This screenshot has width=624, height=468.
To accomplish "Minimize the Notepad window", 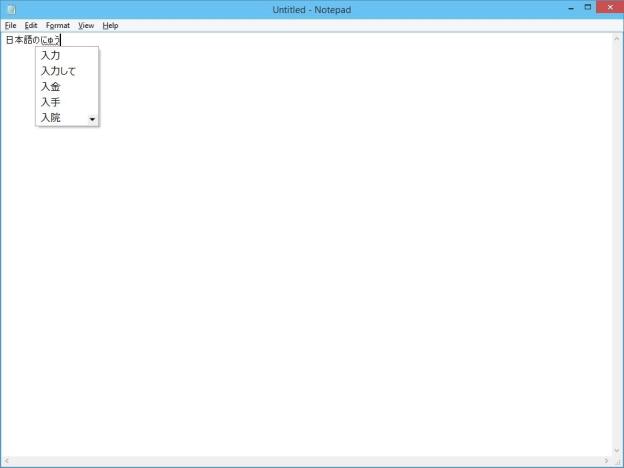I will click(x=571, y=8).
